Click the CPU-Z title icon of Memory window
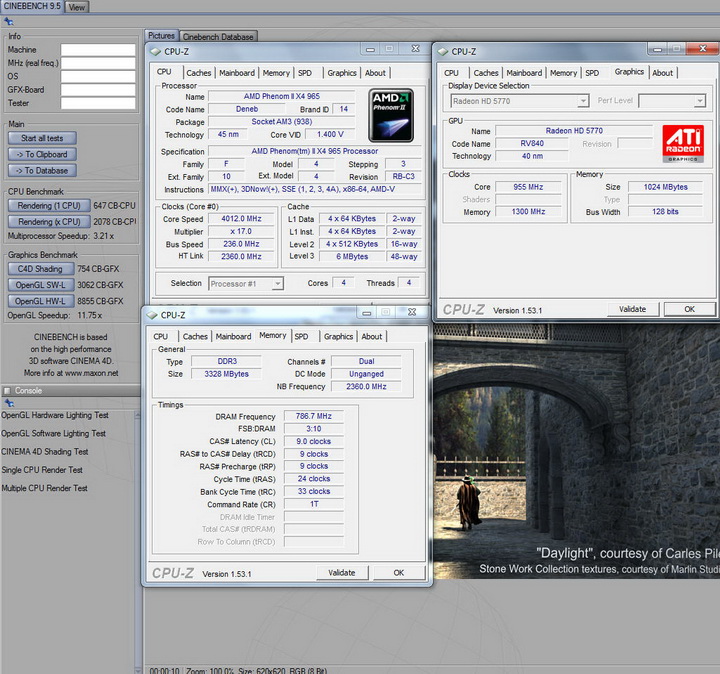720x674 pixels. click(x=154, y=315)
